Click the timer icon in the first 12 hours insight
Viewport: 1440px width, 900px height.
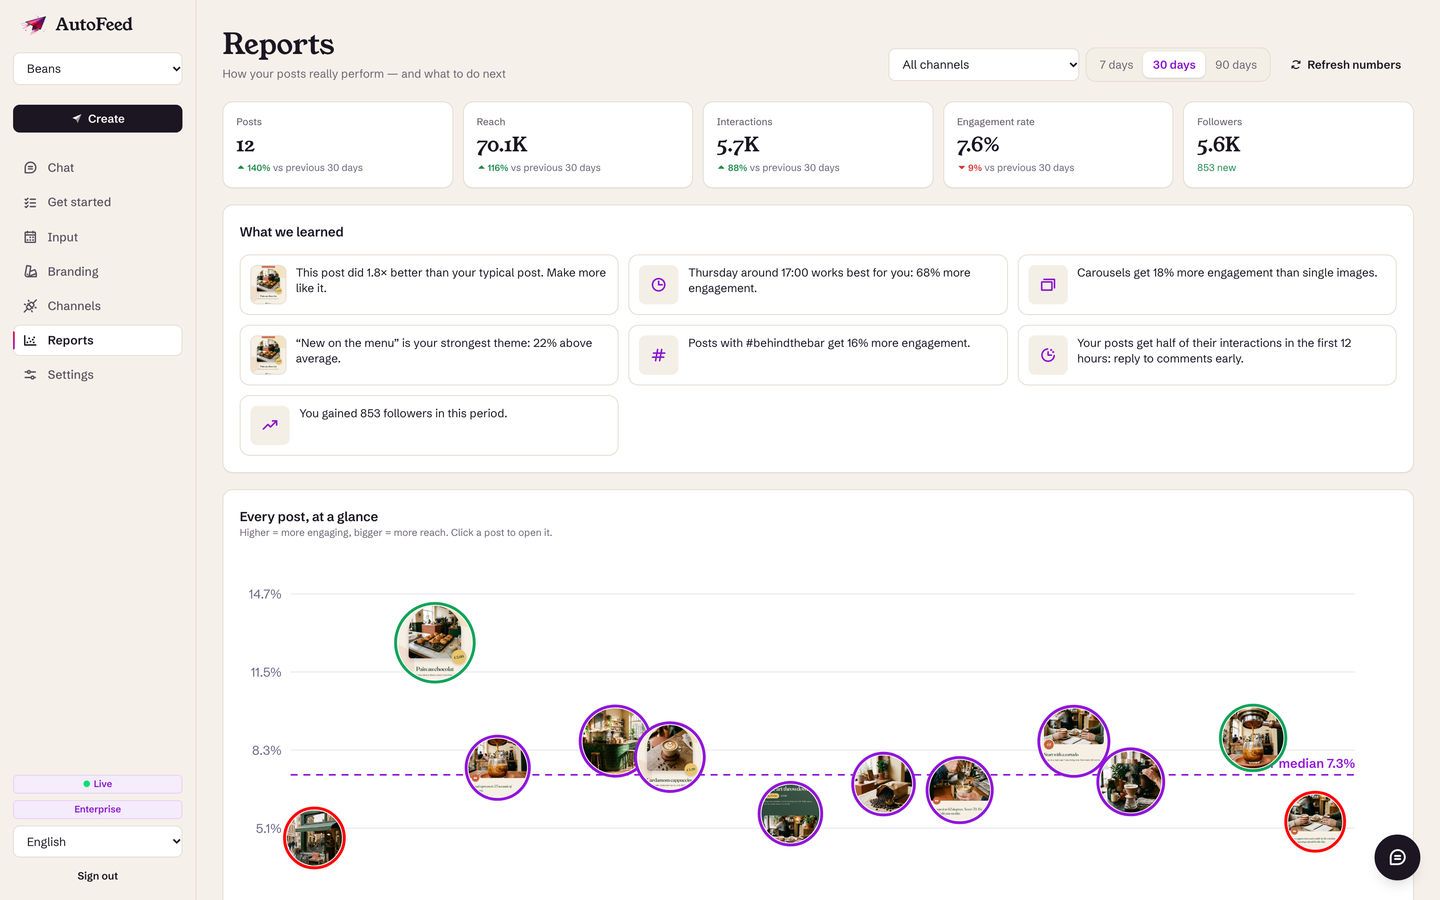click(1047, 355)
